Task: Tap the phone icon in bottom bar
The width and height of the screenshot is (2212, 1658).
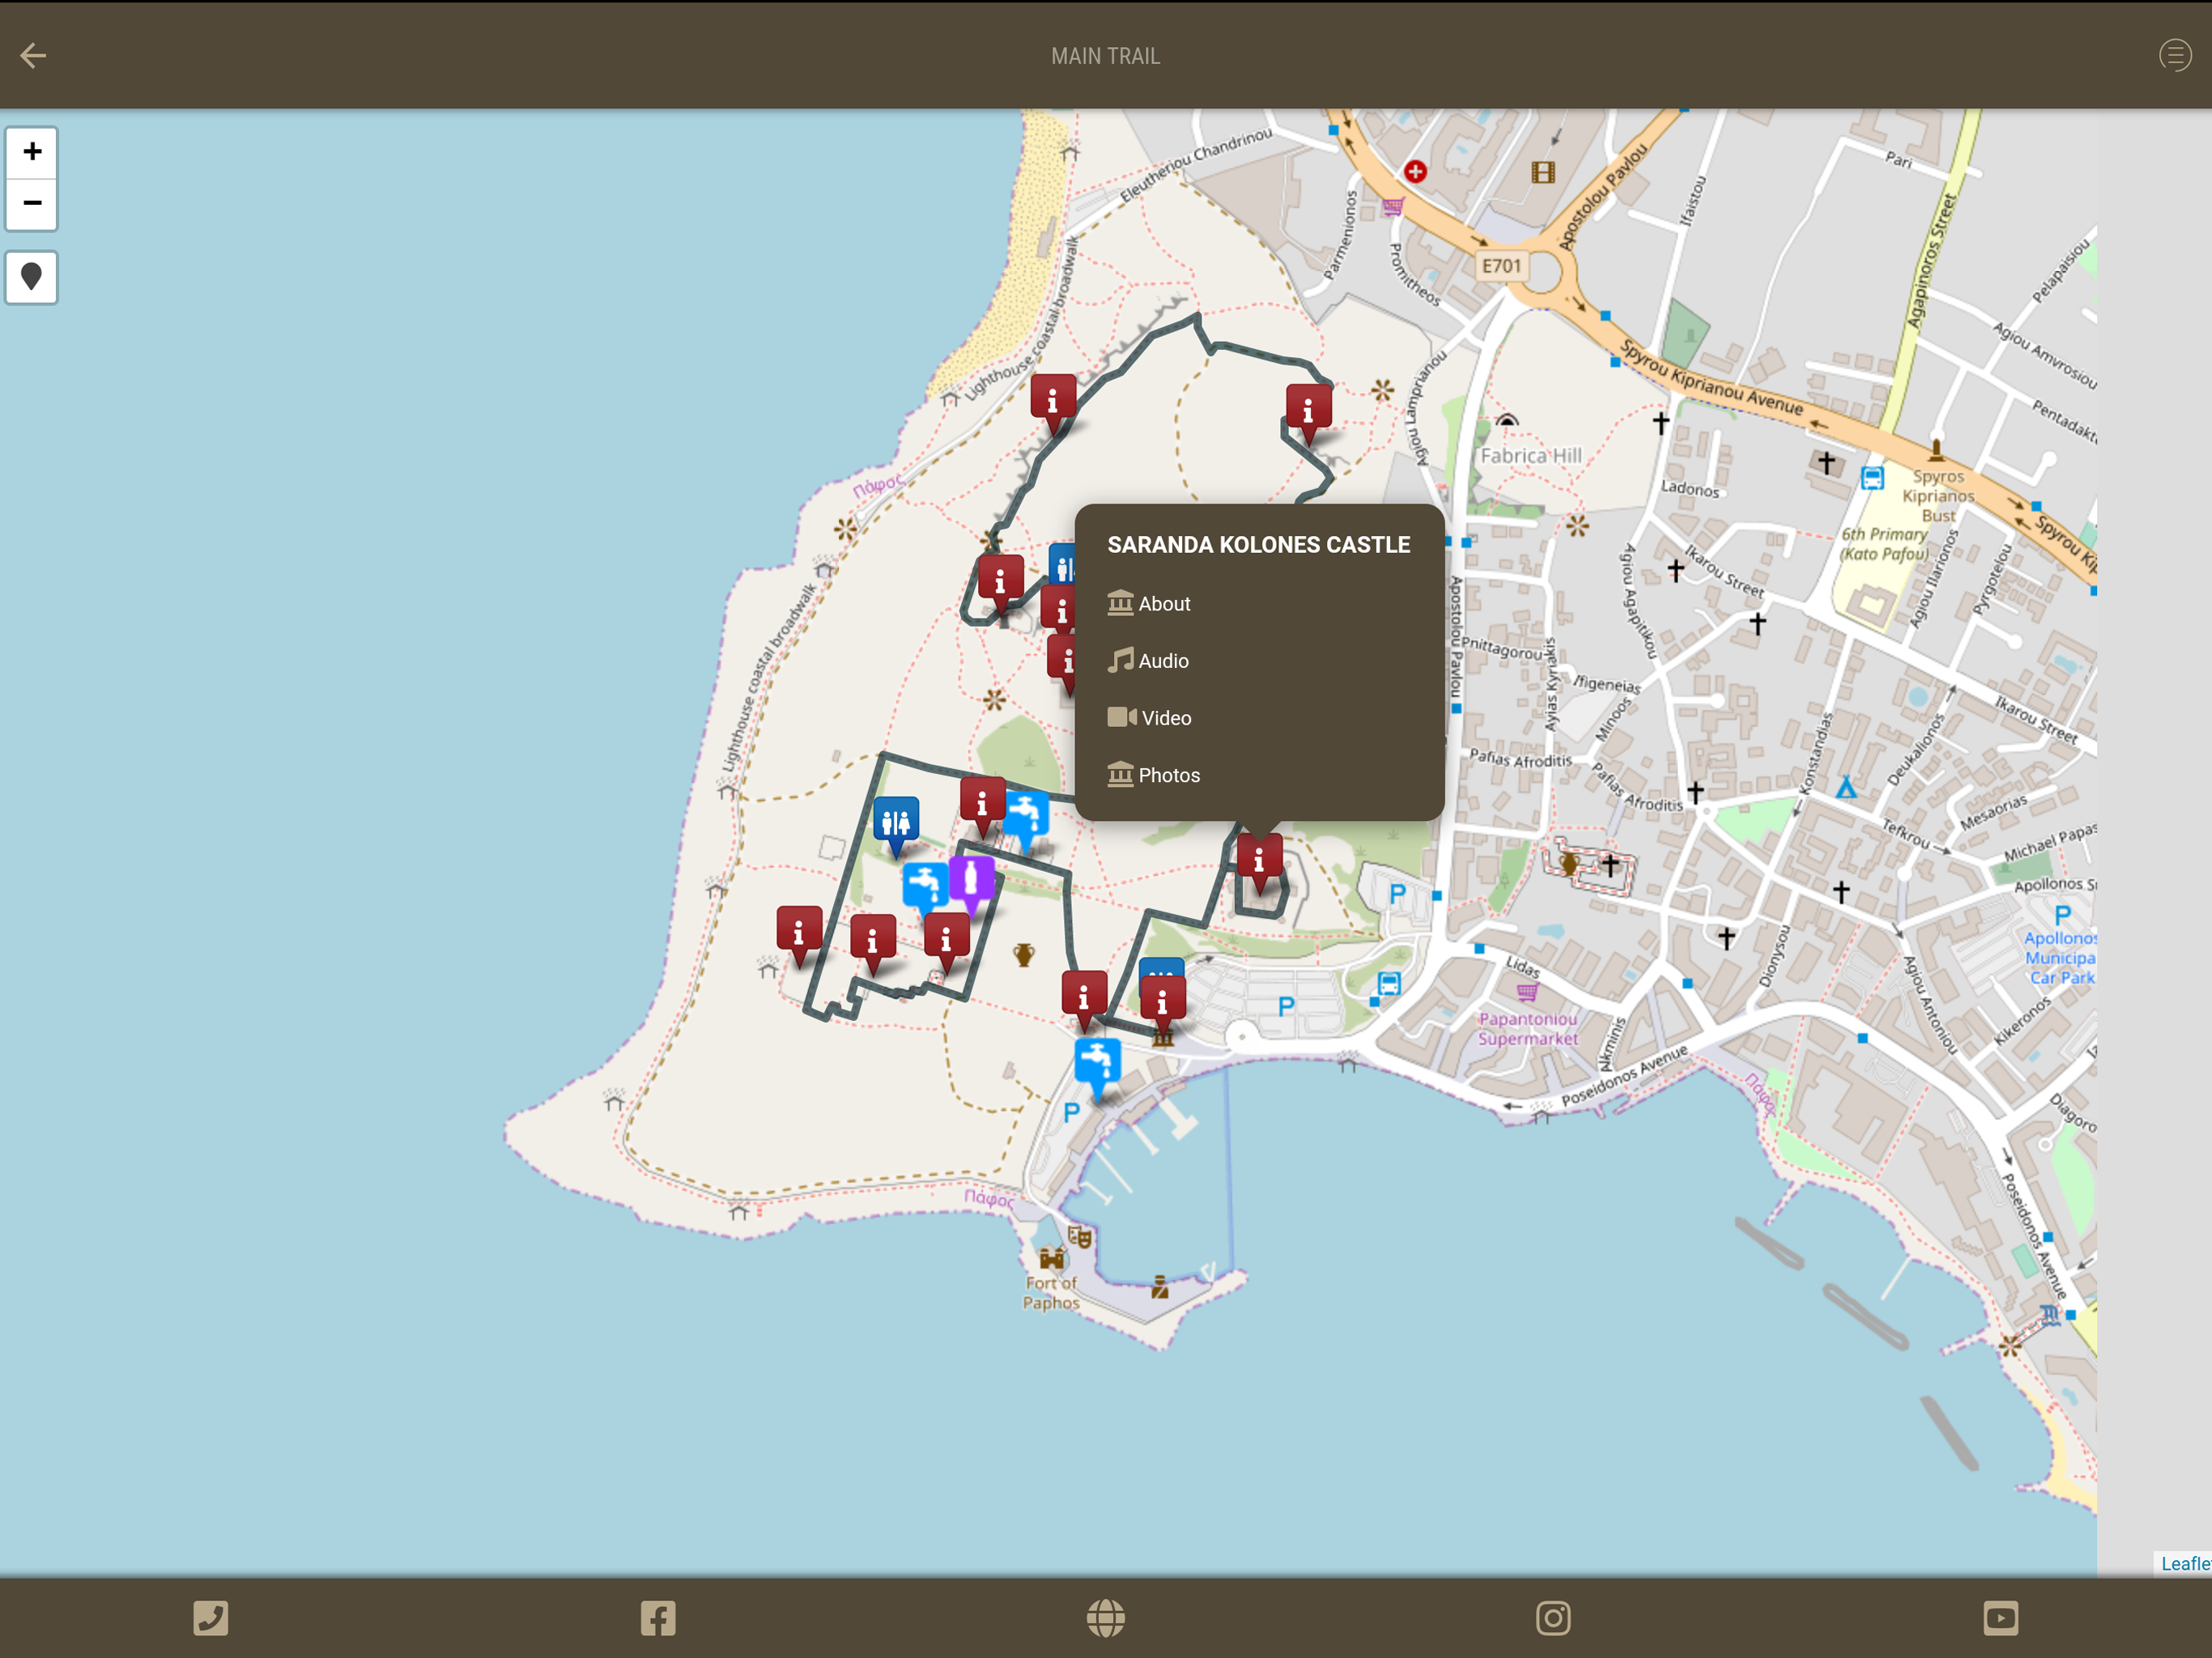Action: pyautogui.click(x=210, y=1617)
